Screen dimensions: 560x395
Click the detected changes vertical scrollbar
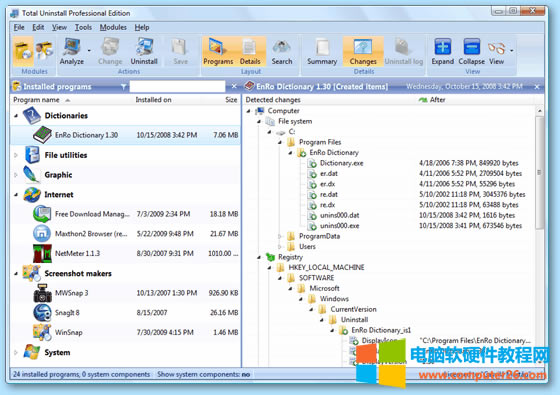(x=540, y=236)
